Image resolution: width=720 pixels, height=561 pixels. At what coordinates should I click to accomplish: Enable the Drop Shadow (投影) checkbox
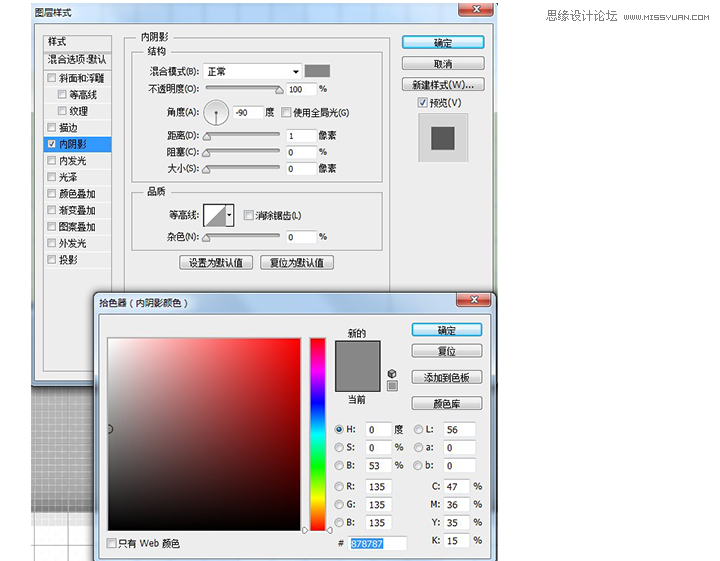(x=51, y=259)
